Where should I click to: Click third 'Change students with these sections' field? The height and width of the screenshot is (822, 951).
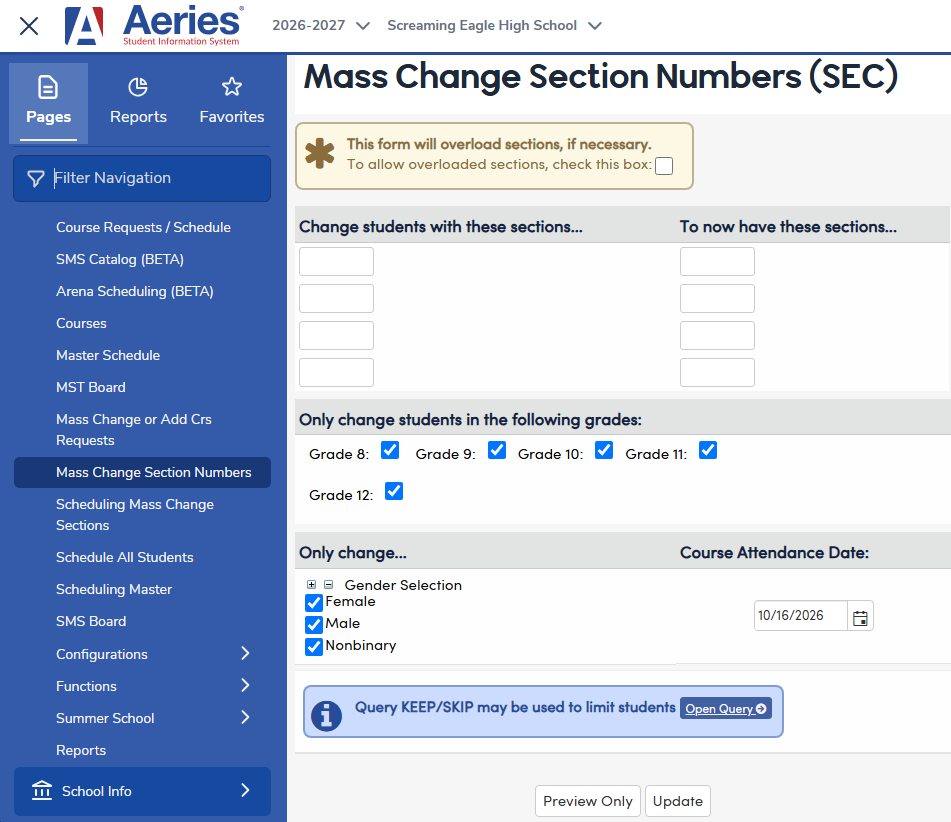(337, 335)
